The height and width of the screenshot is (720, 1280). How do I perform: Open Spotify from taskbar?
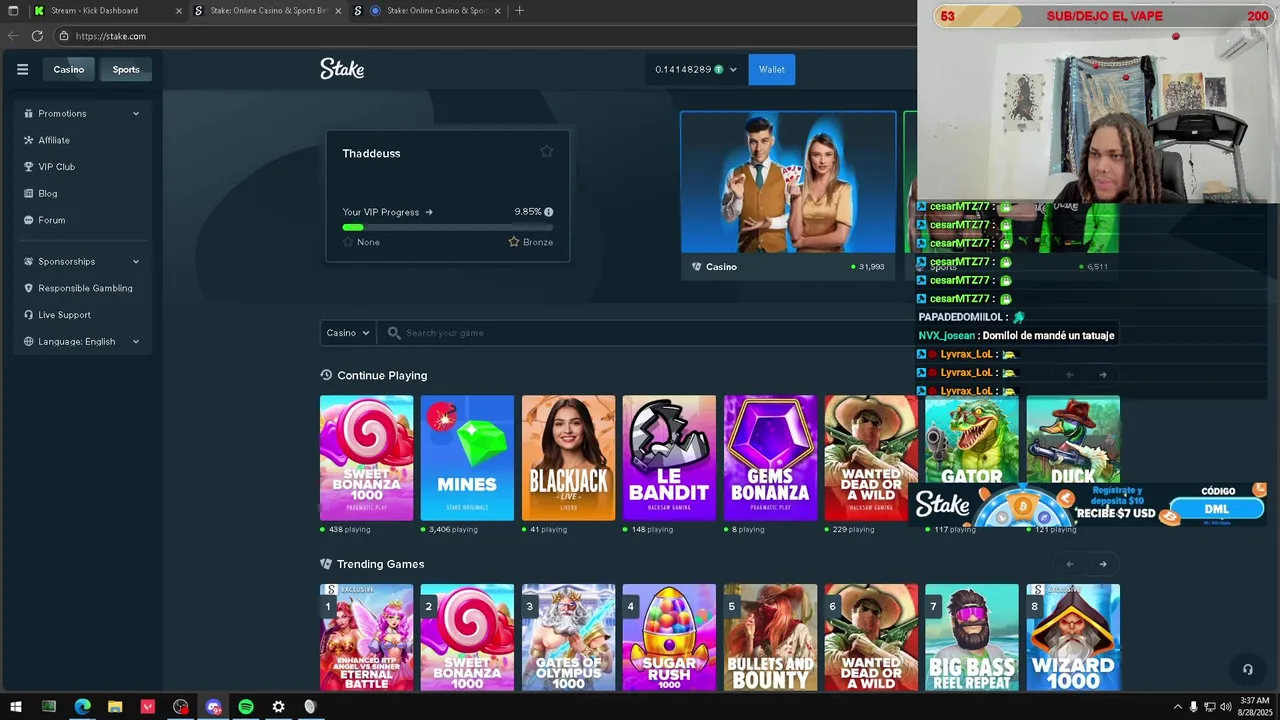point(246,707)
